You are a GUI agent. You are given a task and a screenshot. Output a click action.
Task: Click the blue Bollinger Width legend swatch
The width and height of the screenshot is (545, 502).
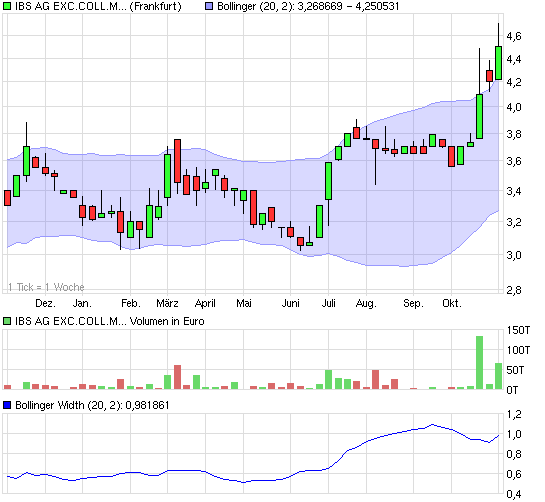coord(7,405)
